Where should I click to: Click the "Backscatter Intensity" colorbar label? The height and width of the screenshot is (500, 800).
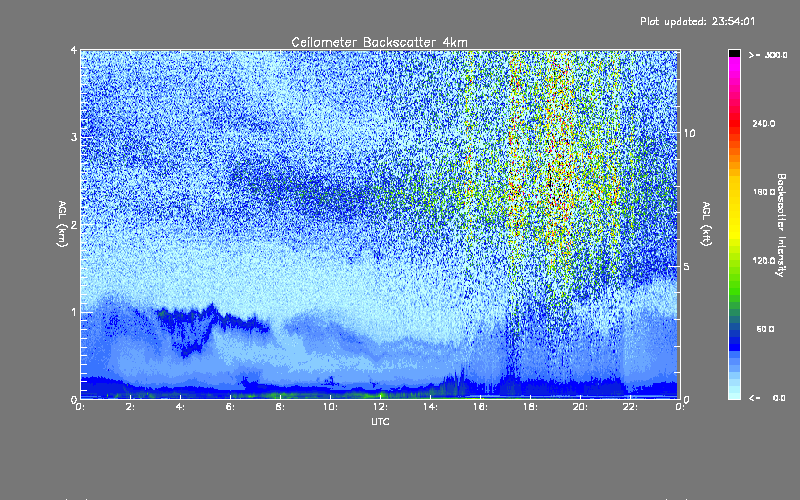(781, 225)
